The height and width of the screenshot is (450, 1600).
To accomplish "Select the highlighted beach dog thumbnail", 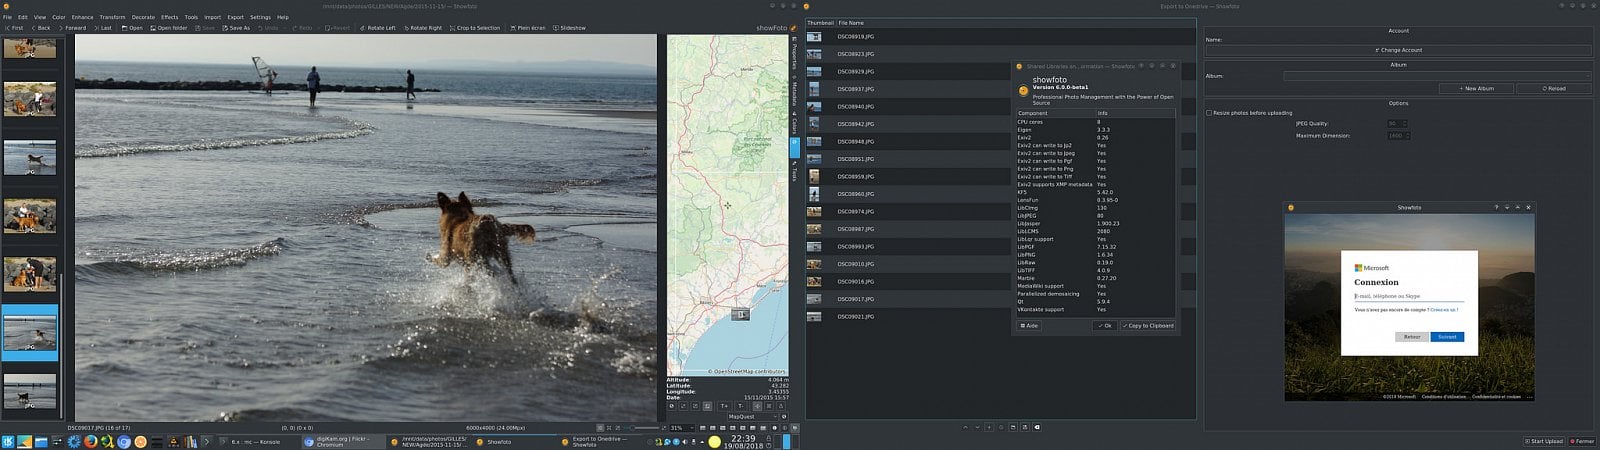I will pos(30,333).
